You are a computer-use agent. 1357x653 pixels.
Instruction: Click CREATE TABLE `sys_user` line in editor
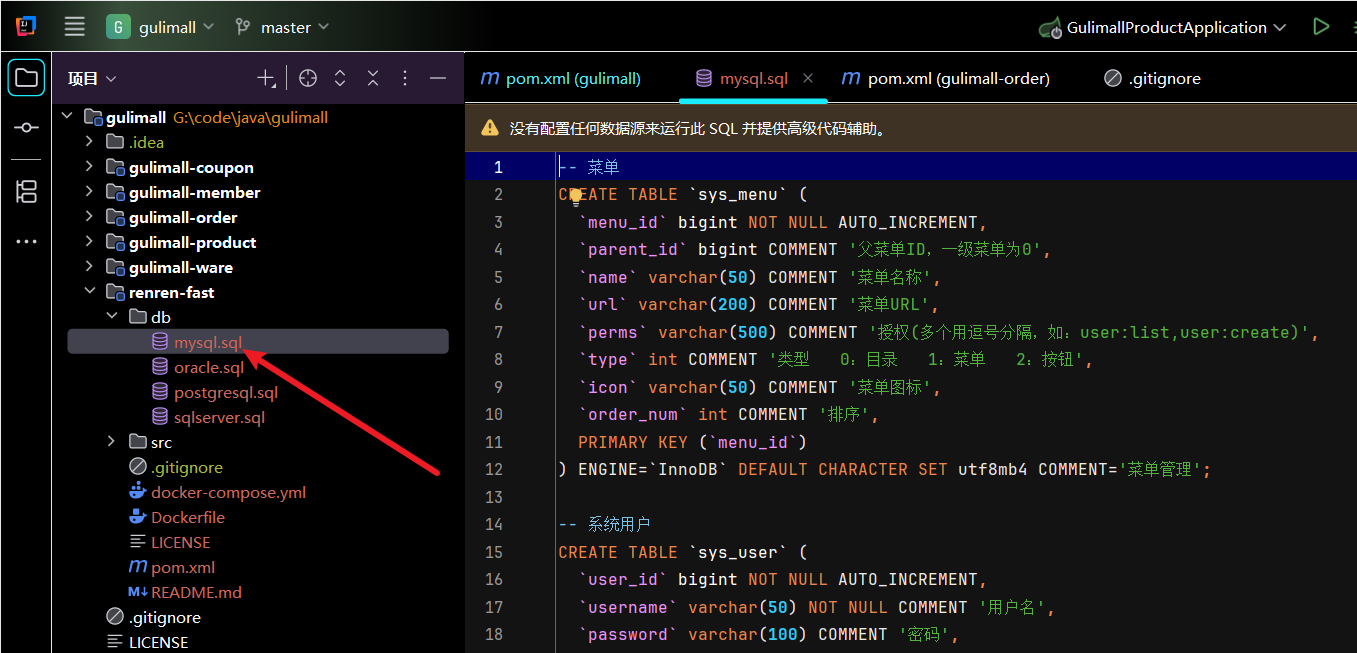tap(682, 552)
